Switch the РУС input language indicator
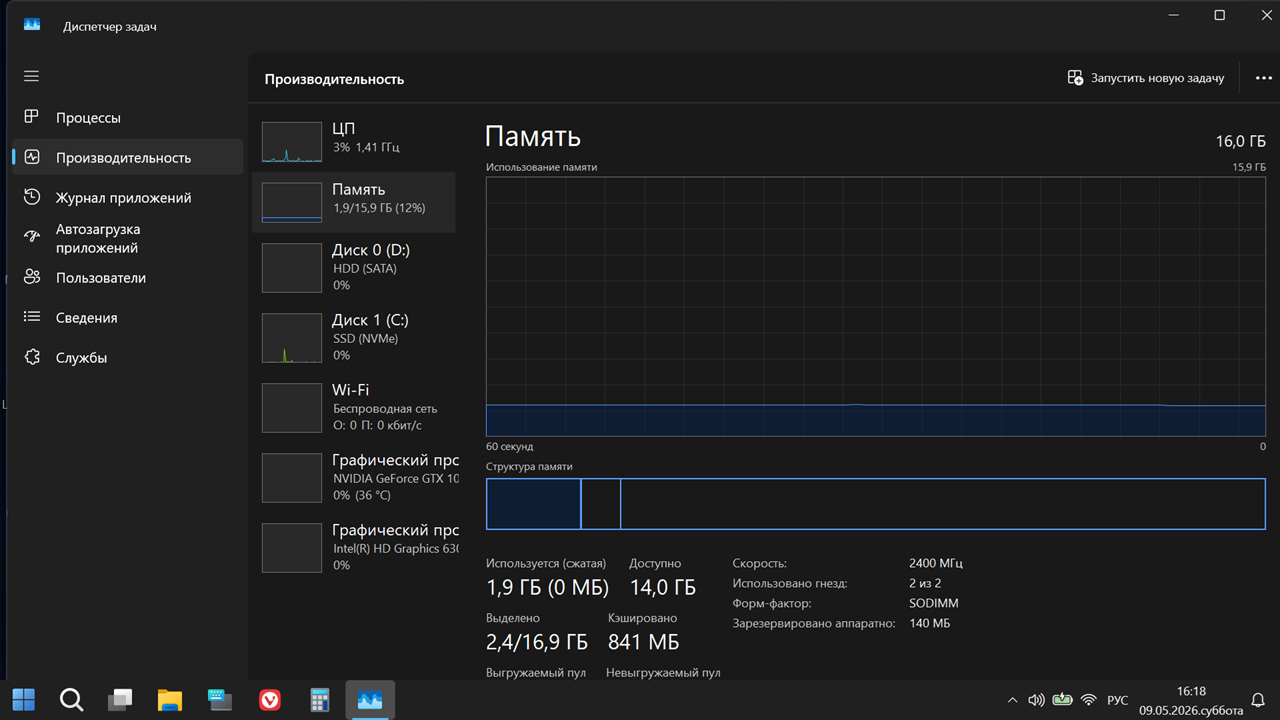1280x720 pixels. point(1117,700)
